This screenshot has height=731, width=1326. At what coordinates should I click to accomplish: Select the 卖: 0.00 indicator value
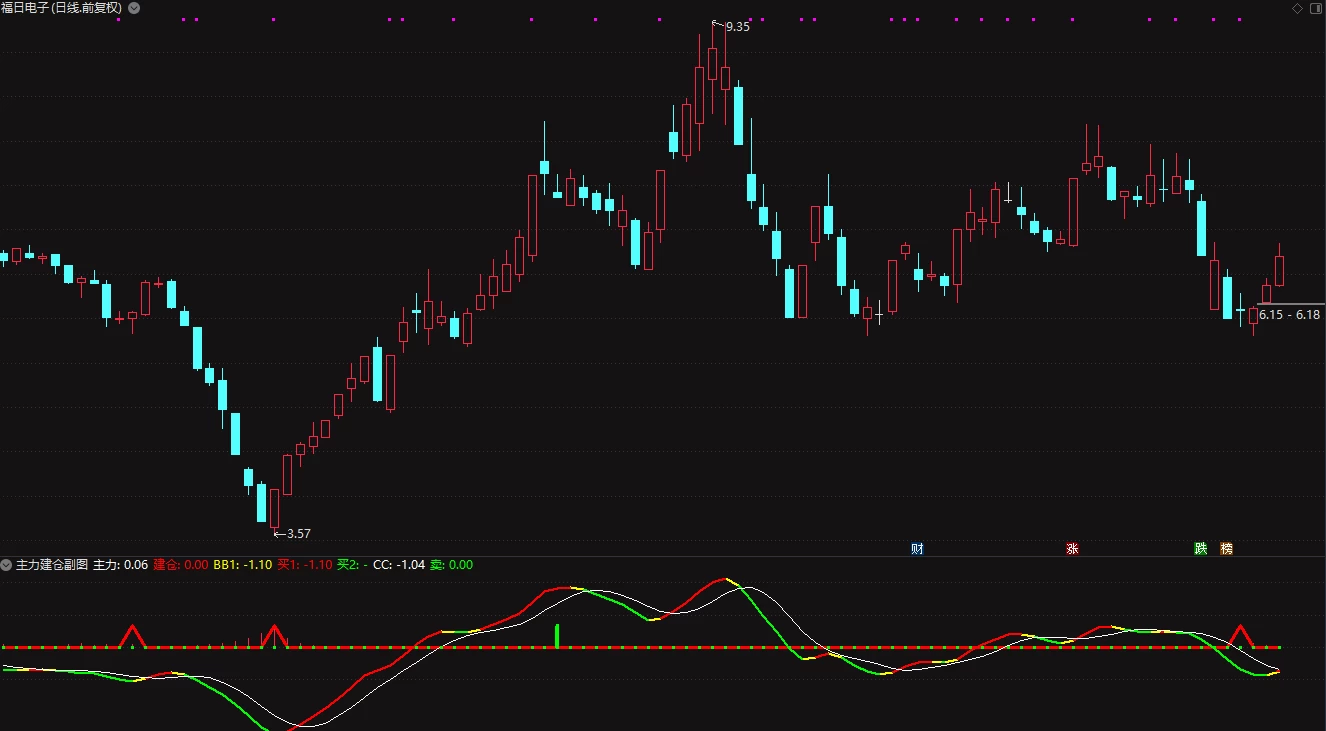[452, 565]
